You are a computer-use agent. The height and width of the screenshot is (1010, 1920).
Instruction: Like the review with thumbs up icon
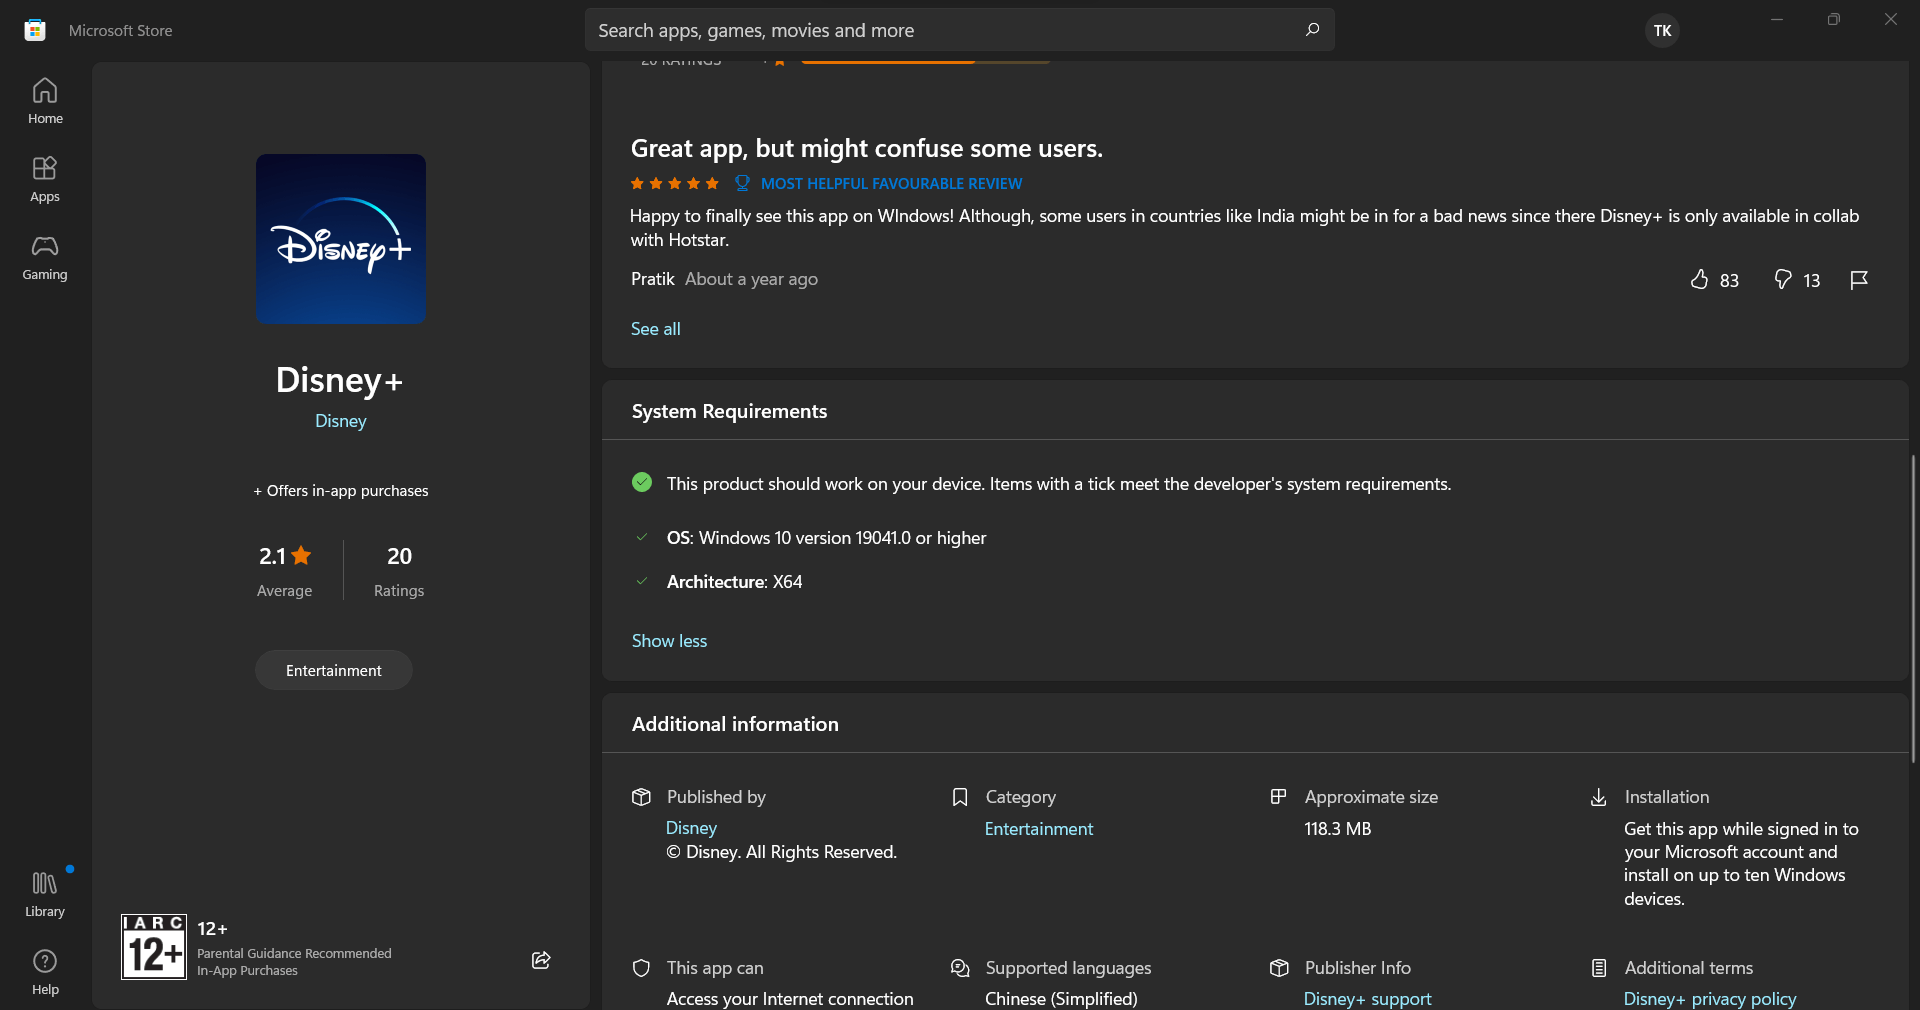[x=1699, y=280]
